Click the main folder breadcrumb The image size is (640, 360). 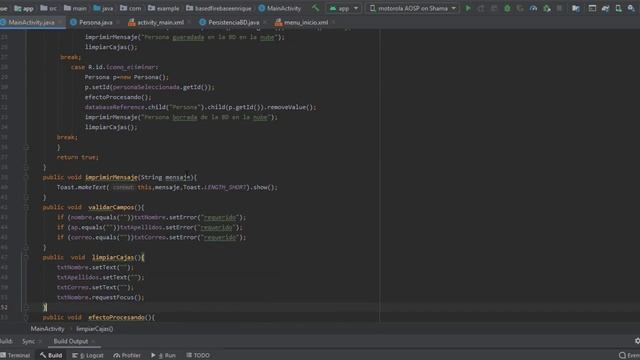pos(75,8)
